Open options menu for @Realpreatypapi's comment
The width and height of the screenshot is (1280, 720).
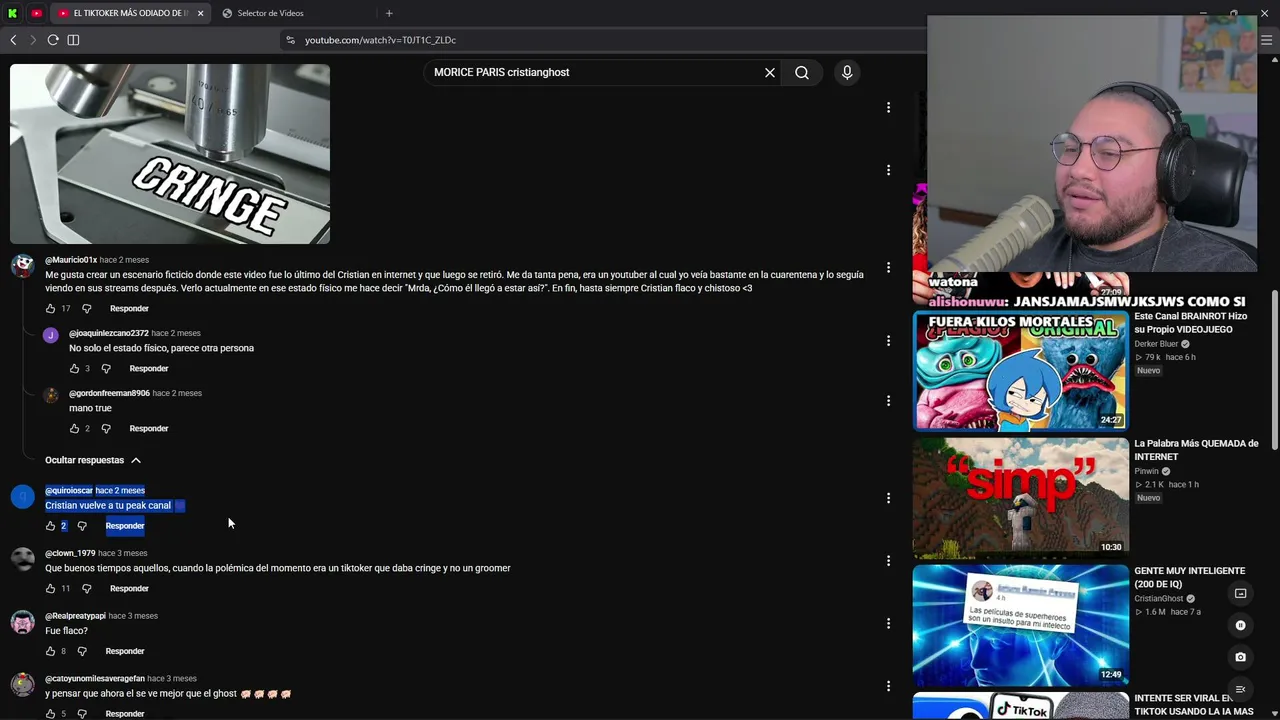point(888,624)
